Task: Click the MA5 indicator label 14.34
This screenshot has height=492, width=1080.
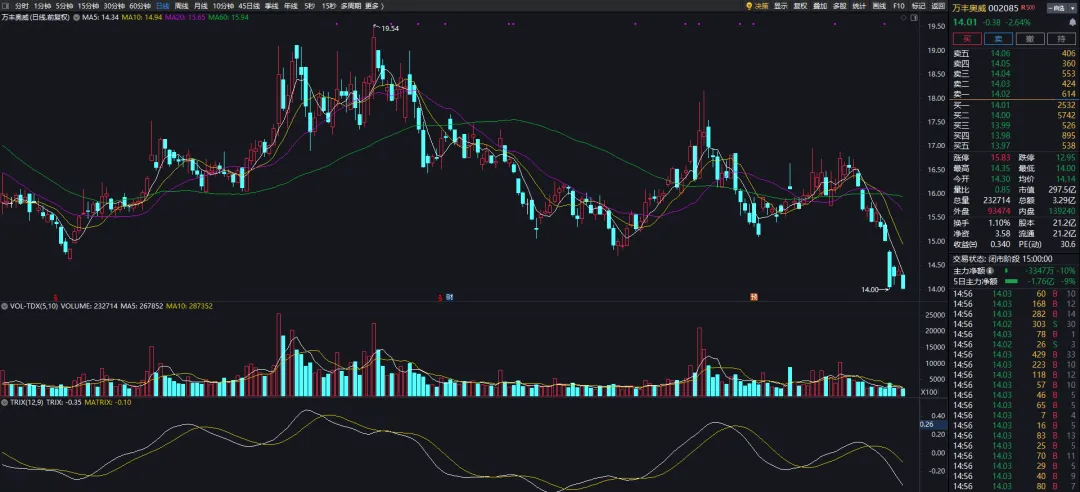Action: (101, 17)
